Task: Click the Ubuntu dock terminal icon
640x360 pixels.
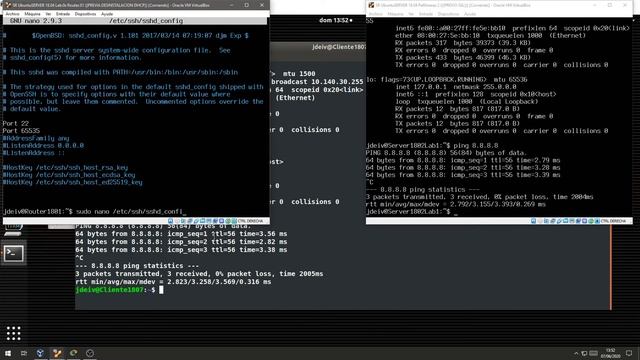Action: click(13, 253)
